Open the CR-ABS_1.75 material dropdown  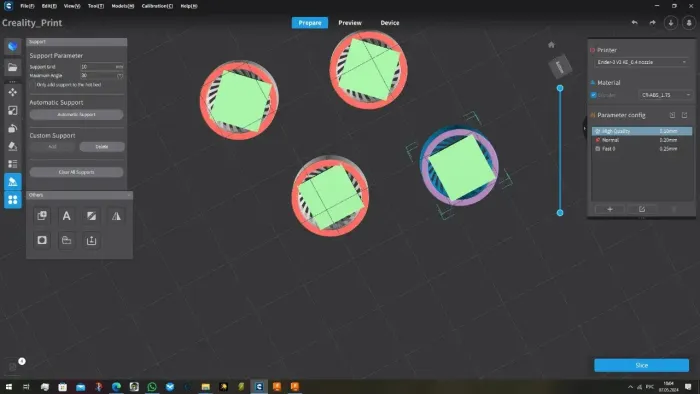[665, 95]
